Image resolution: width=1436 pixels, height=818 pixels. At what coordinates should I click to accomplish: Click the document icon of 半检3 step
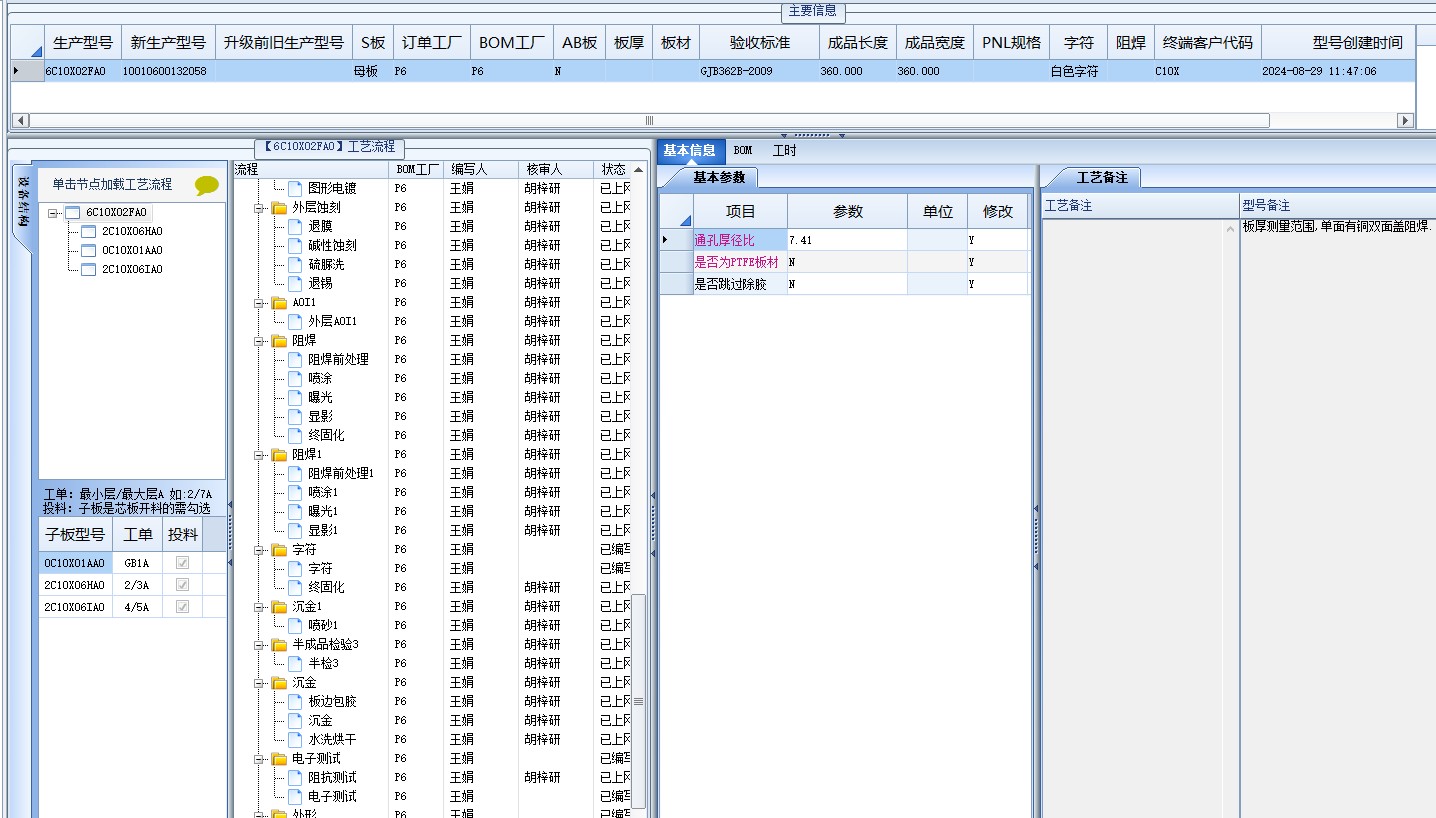click(295, 663)
